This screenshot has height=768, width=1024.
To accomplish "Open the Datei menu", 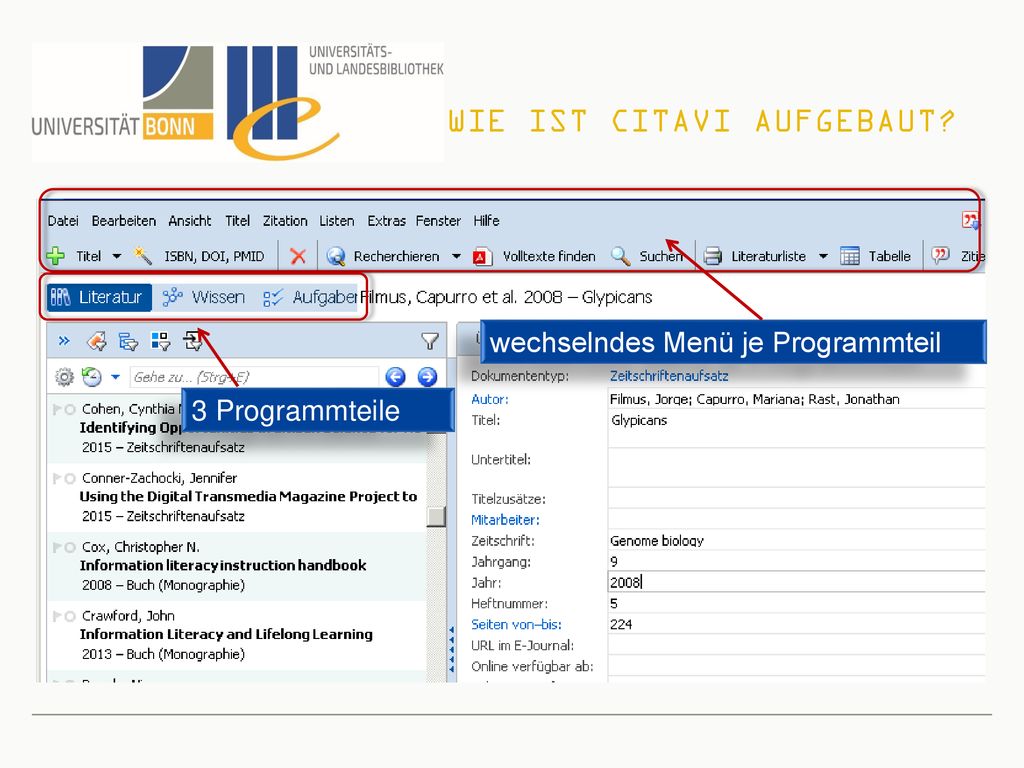I will coord(63,221).
